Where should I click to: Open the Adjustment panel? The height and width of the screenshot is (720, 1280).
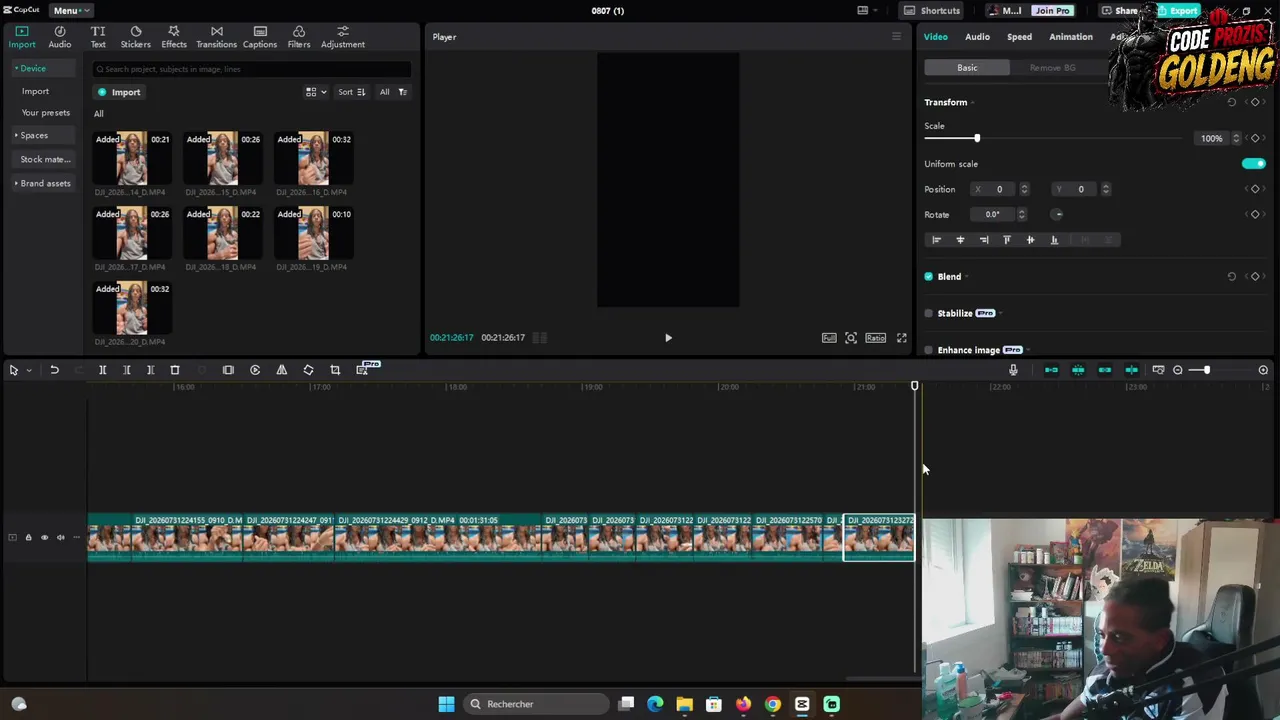[343, 37]
